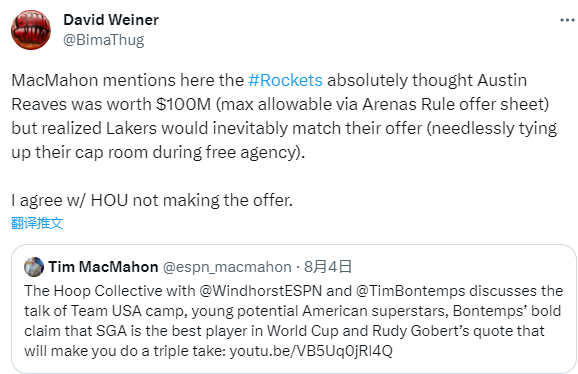Click the David Weiner display name

pos(111,20)
